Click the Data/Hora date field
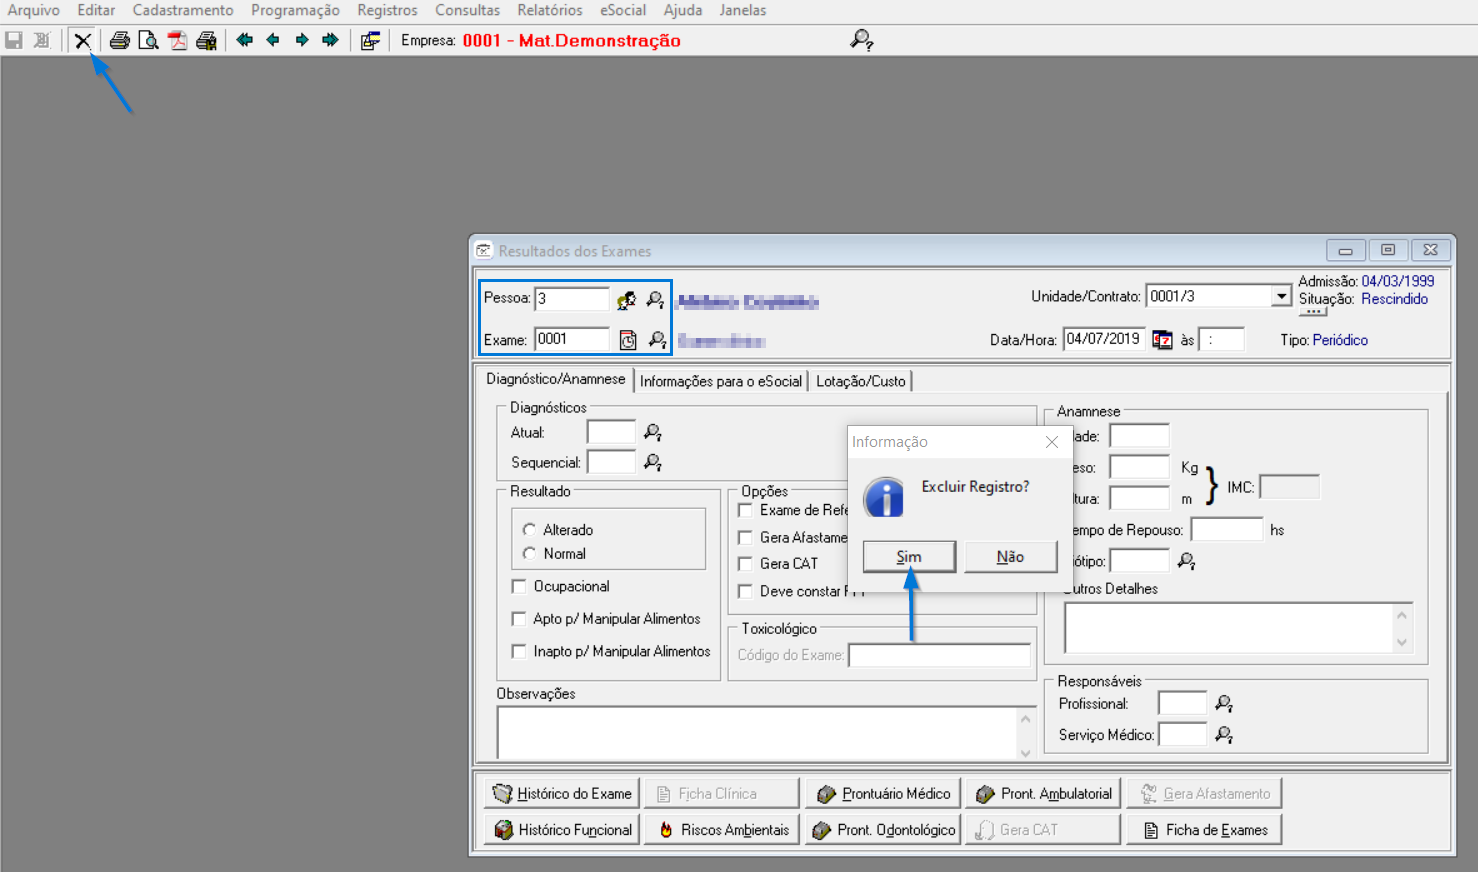 point(1104,339)
